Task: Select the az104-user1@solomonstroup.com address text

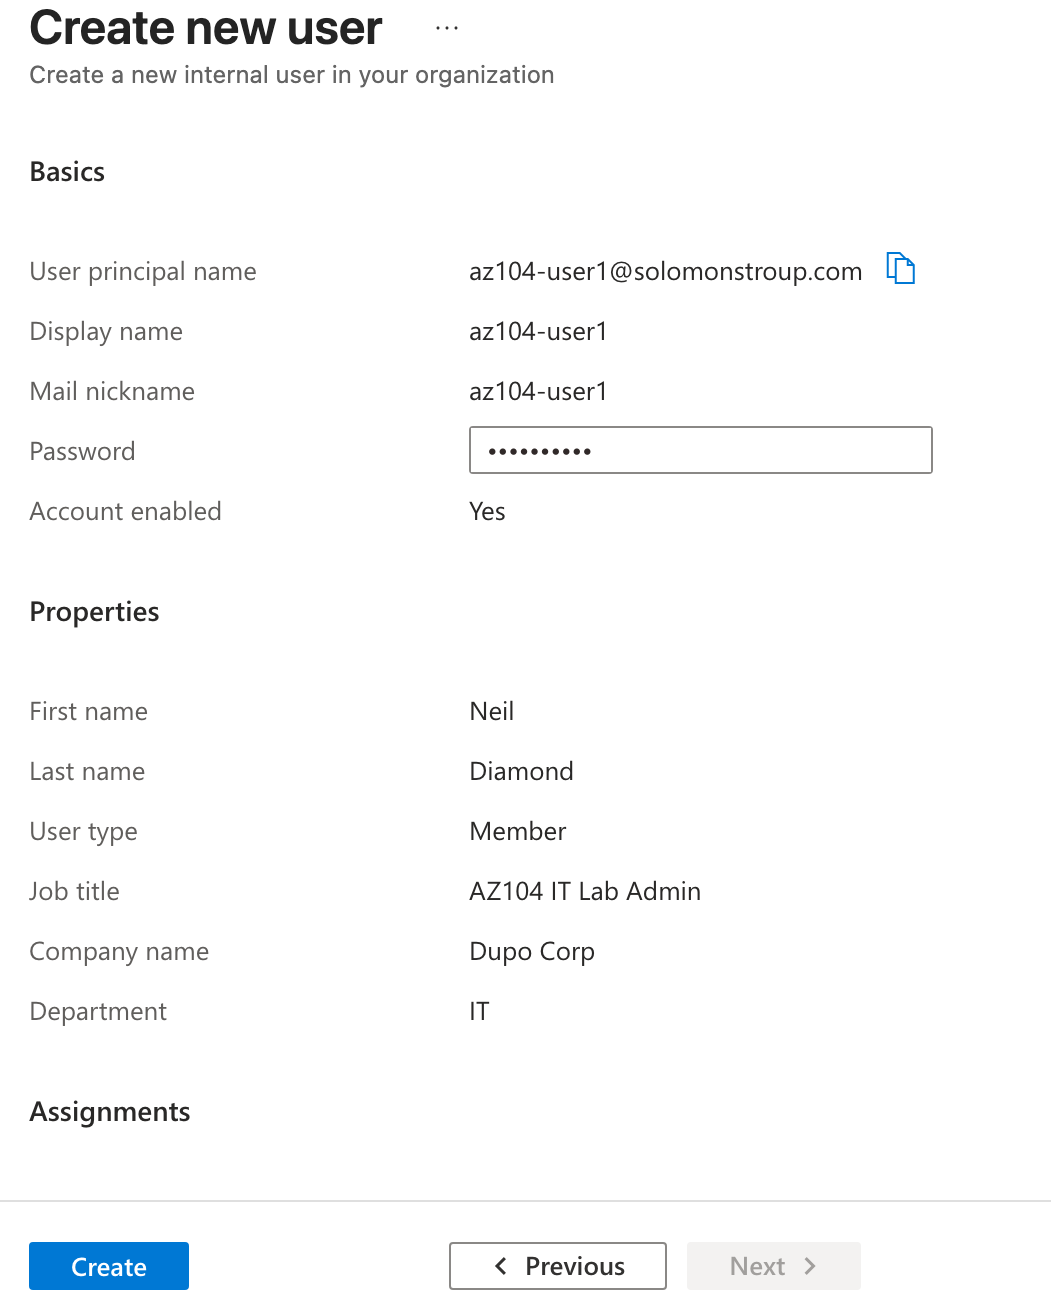Action: pos(665,272)
